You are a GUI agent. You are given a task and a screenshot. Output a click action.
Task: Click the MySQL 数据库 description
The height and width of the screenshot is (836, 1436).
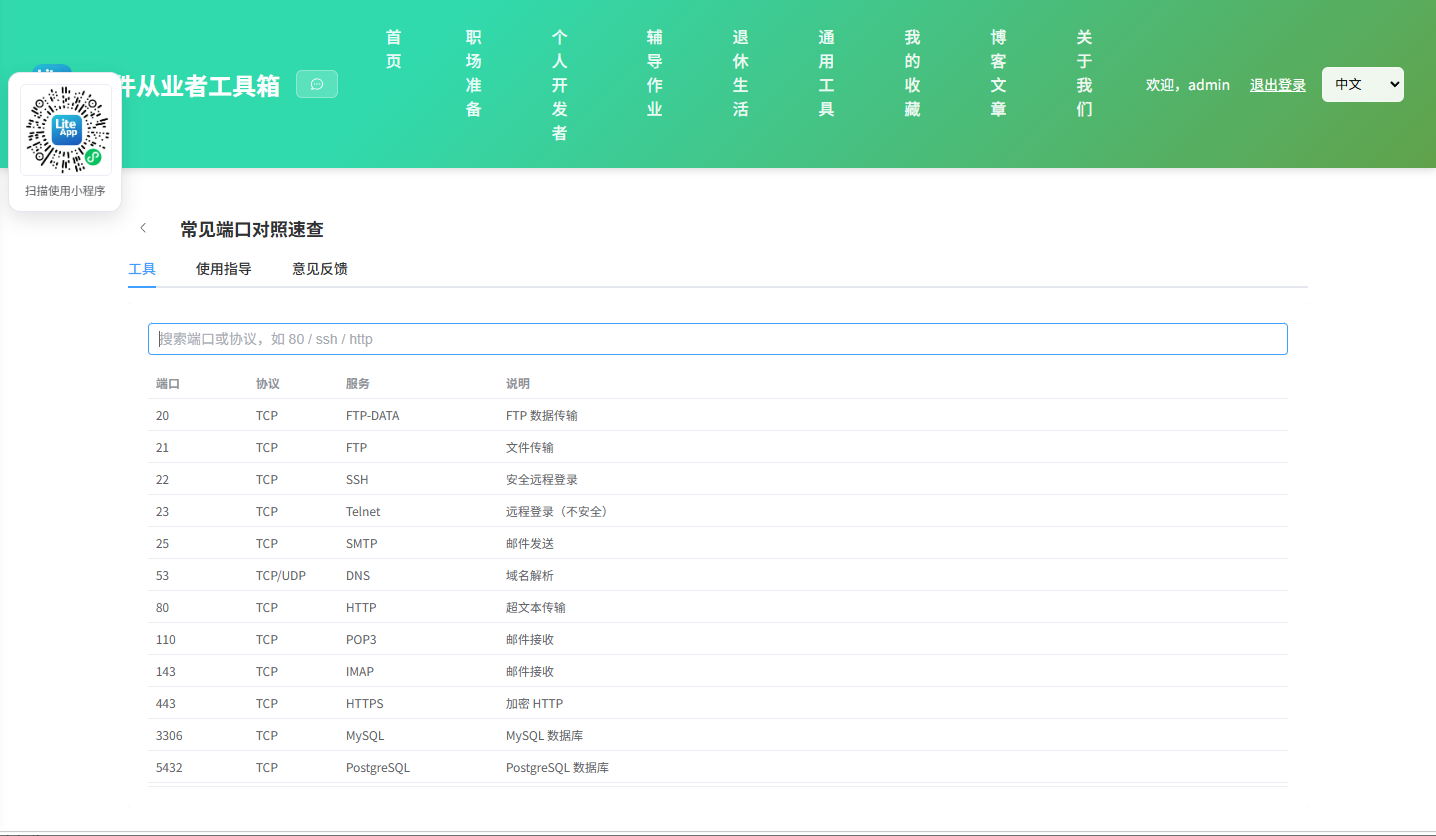tap(545, 736)
